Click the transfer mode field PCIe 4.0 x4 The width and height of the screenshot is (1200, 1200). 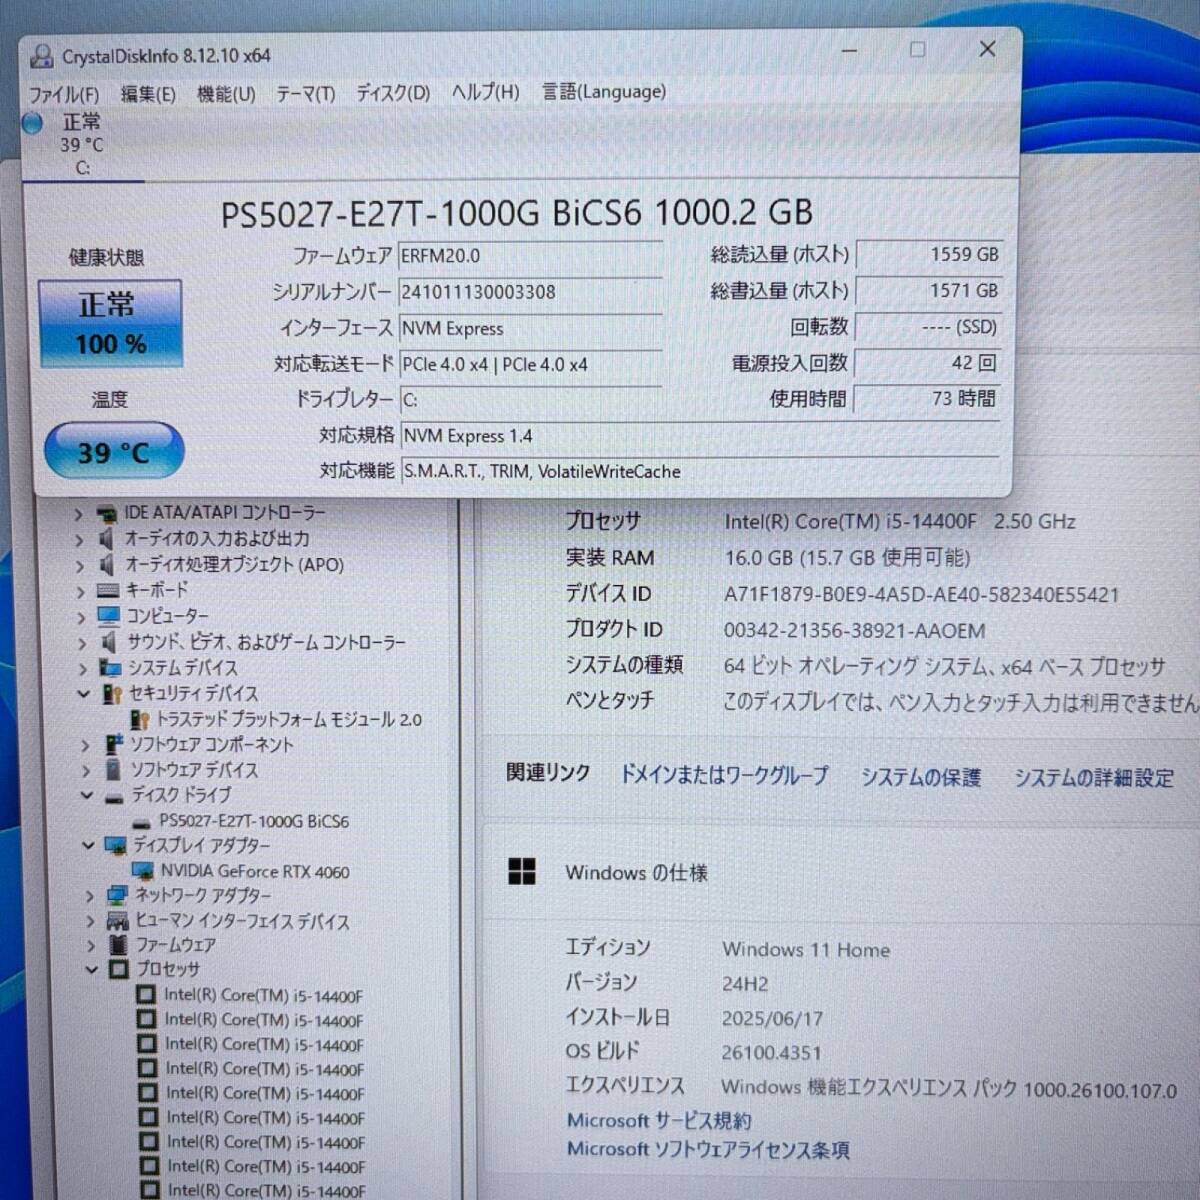(530, 365)
